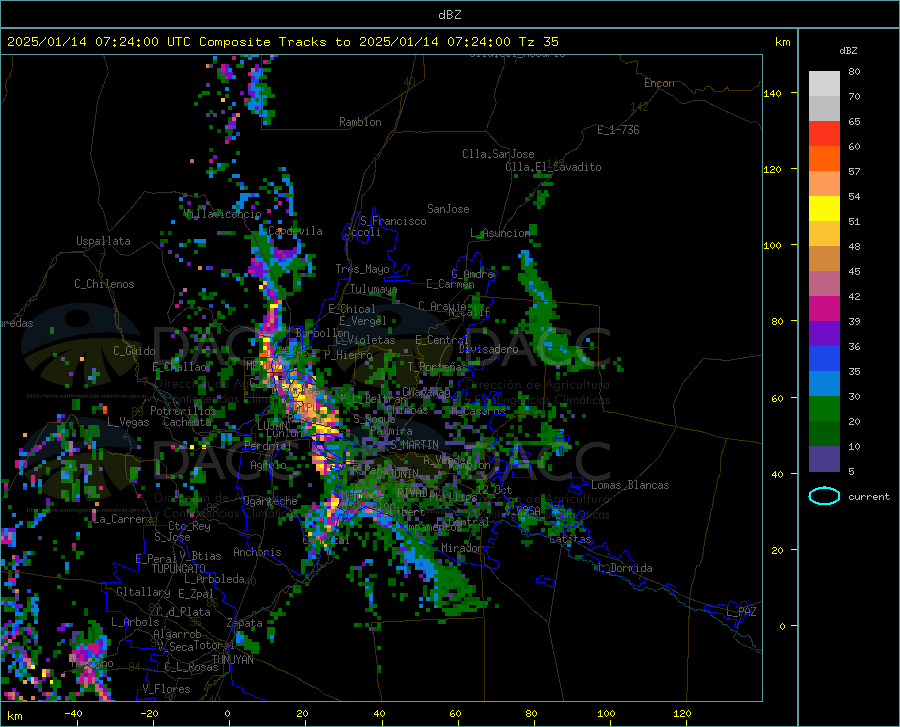The image size is (900, 727).
Task: Click the Divisadero map label
Action: click(x=488, y=349)
